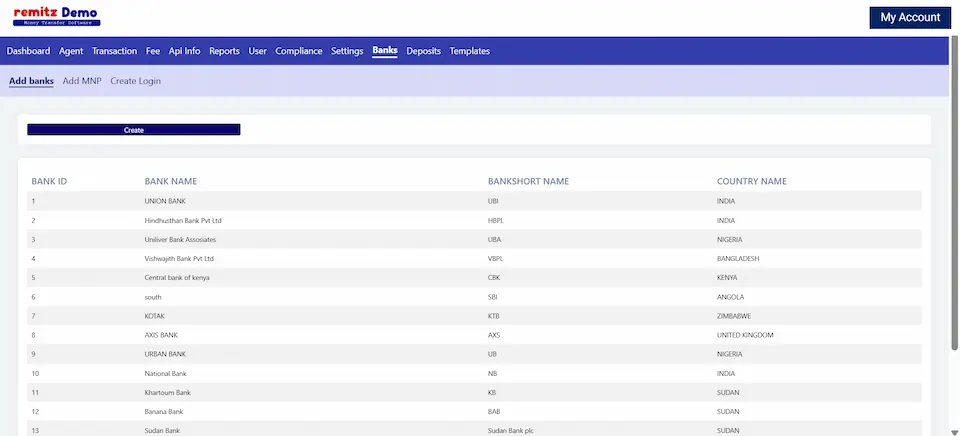The image size is (960, 436).
Task: Click the Remitz Demo logo
Action: click(56, 16)
